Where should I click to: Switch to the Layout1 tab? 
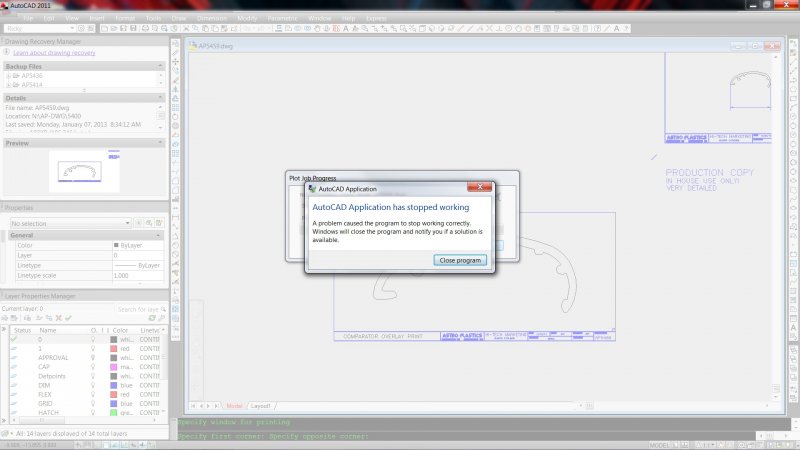(x=260, y=406)
